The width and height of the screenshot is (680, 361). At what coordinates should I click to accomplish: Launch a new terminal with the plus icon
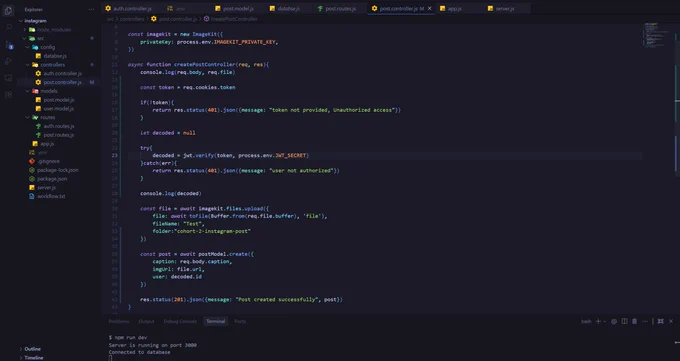point(598,321)
